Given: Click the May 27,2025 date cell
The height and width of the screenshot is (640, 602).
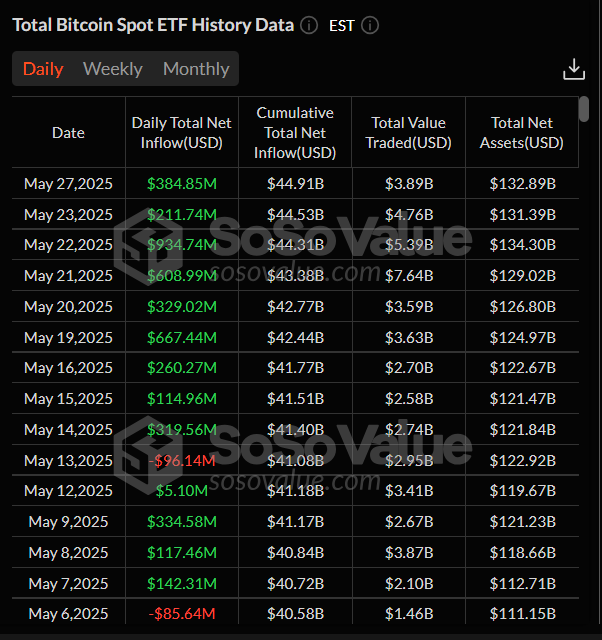Looking at the screenshot, I should 68,184.
